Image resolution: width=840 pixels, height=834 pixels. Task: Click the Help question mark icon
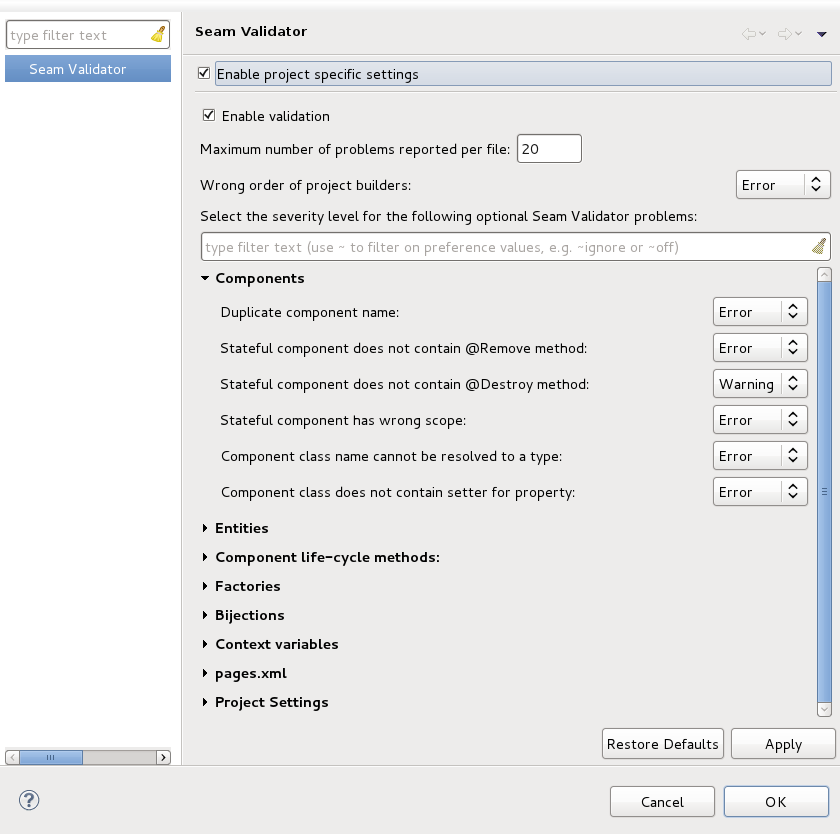(x=29, y=800)
